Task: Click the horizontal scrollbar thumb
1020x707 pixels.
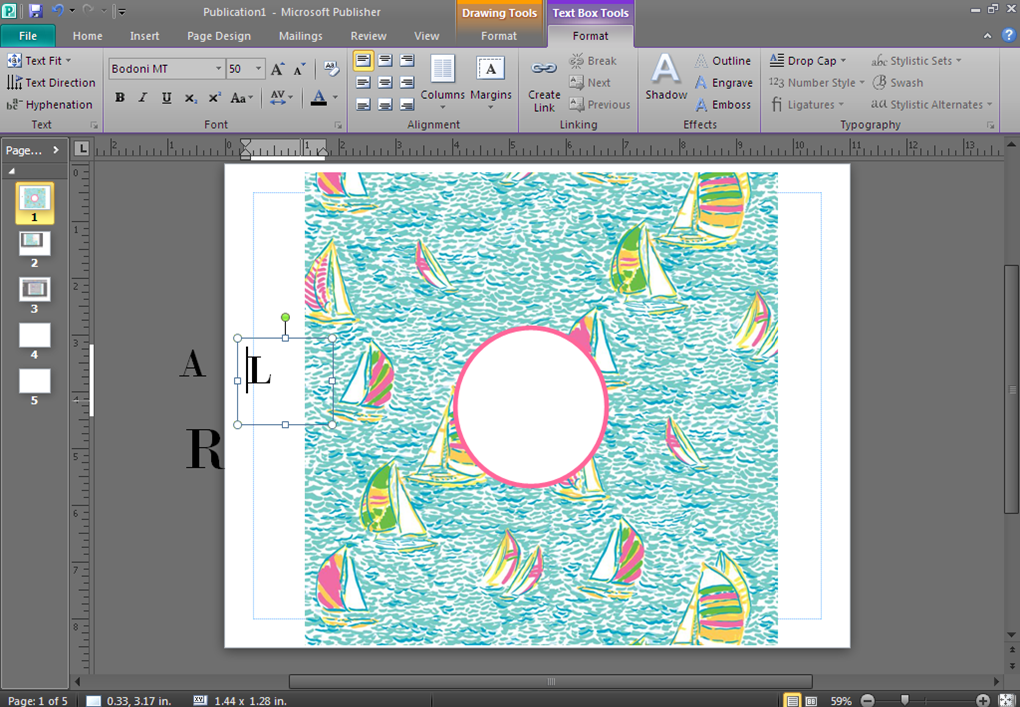Action: click(550, 681)
